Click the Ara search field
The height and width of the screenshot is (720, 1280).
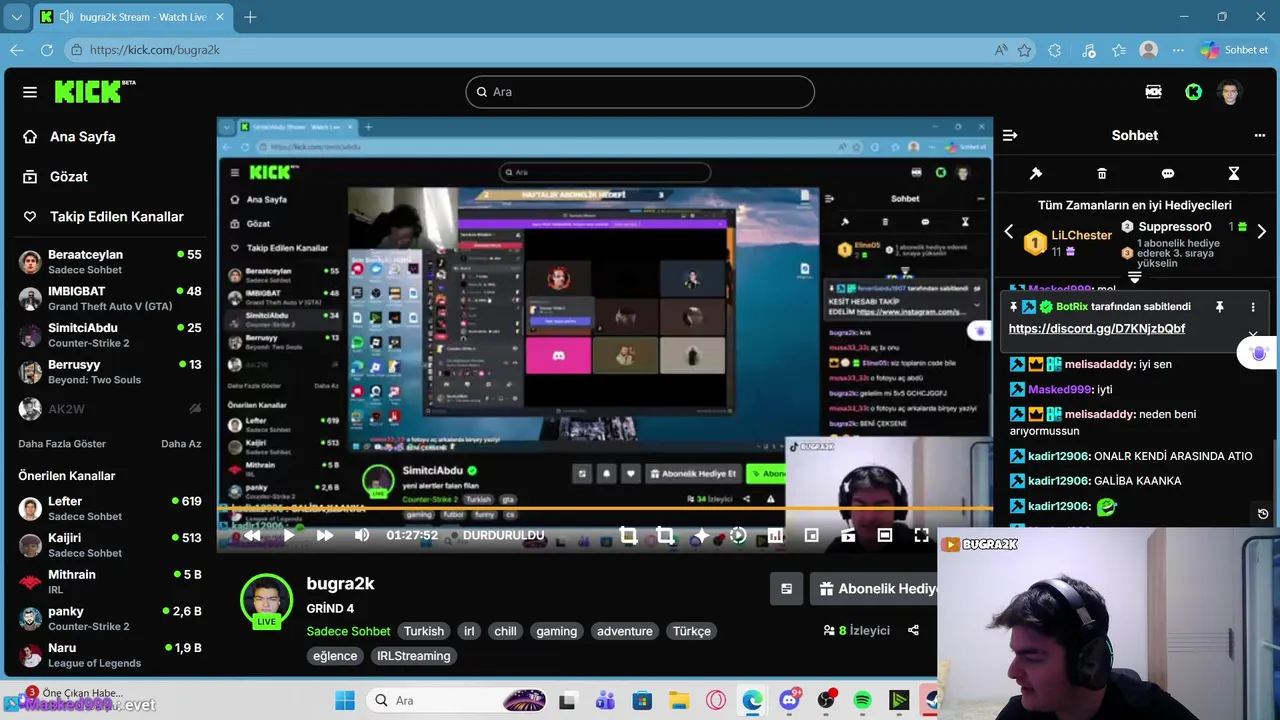coord(640,92)
